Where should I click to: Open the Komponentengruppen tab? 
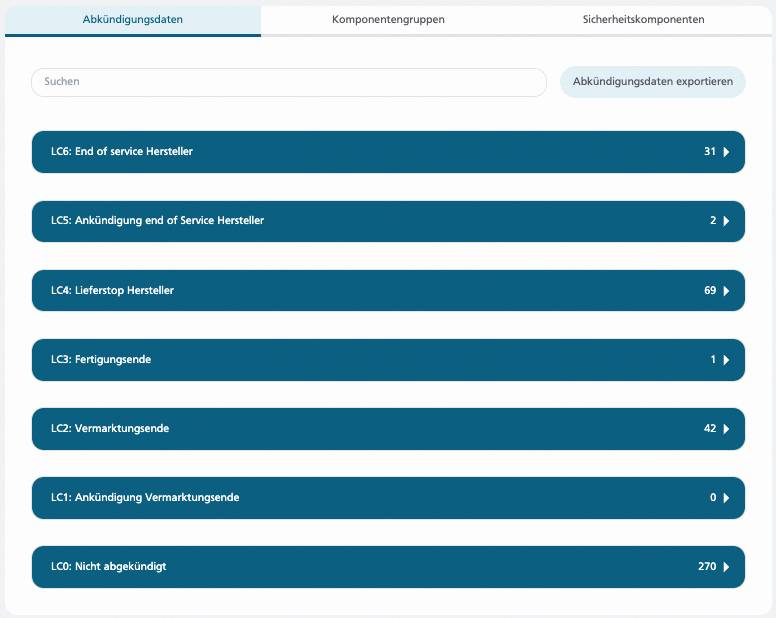(388, 19)
